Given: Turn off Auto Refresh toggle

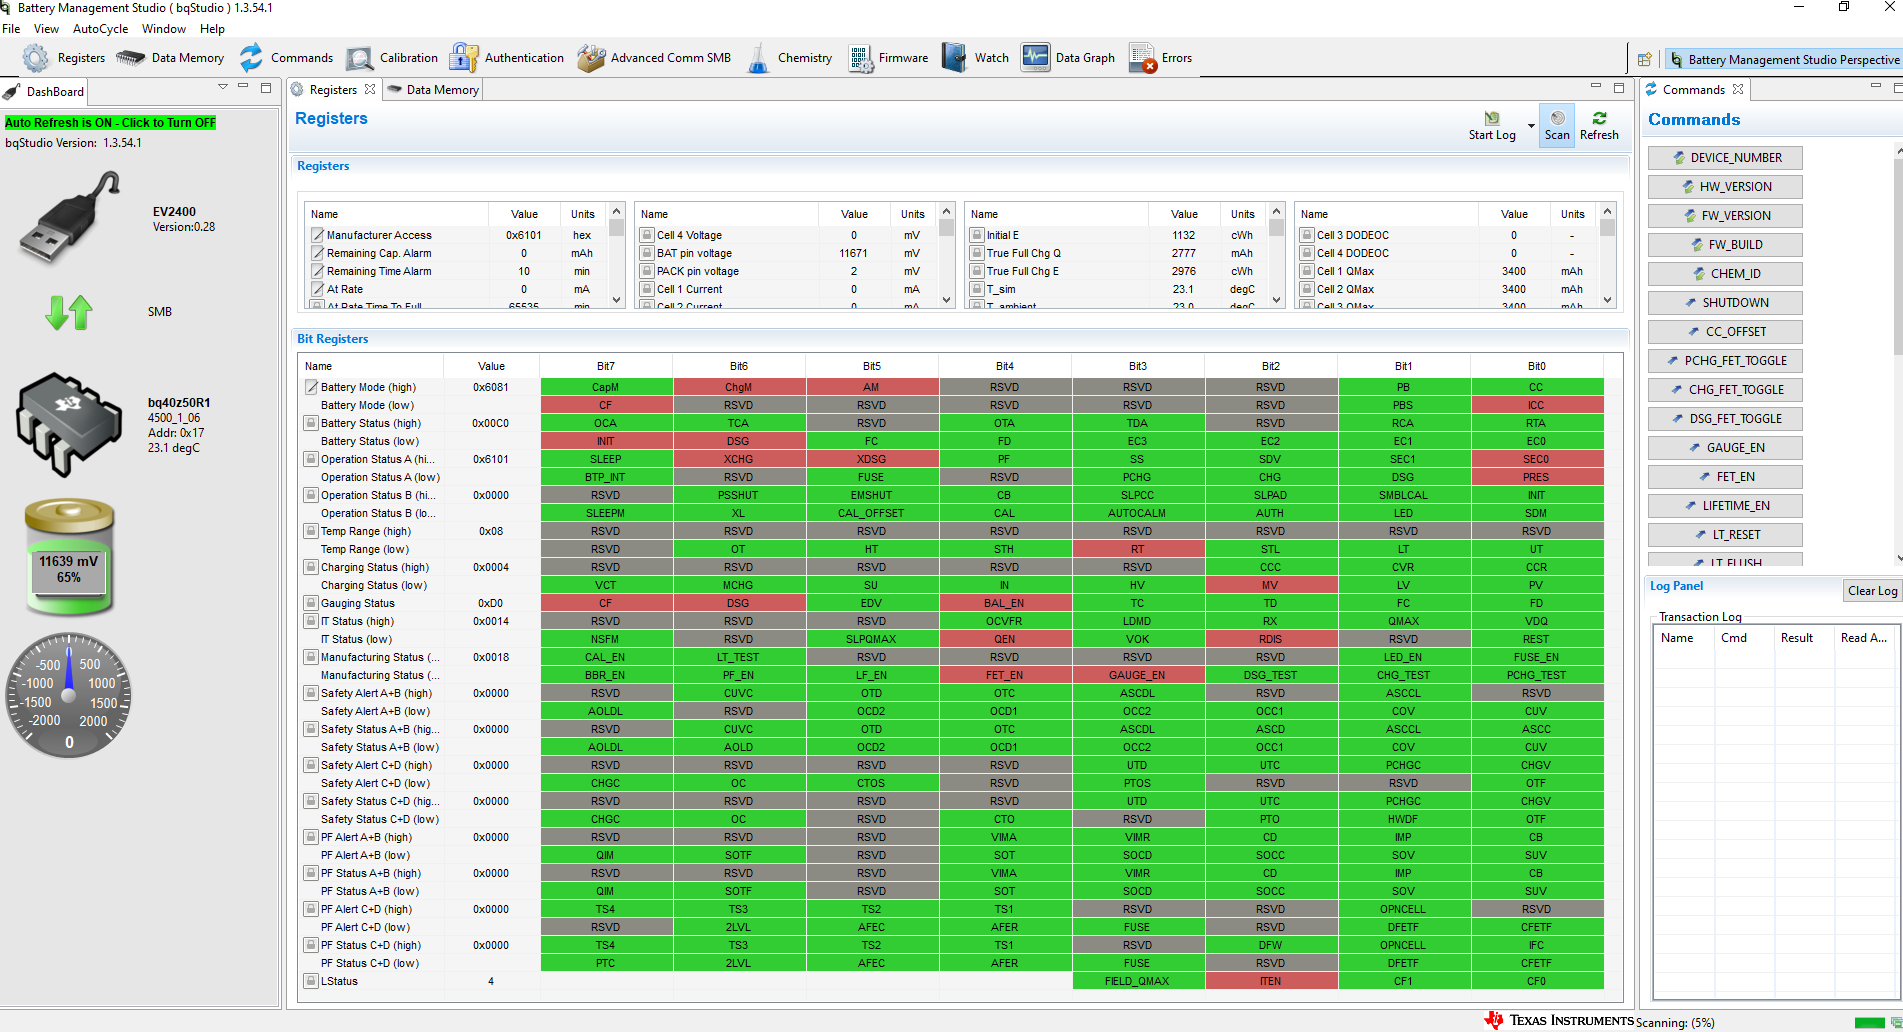Looking at the screenshot, I should (x=110, y=123).
